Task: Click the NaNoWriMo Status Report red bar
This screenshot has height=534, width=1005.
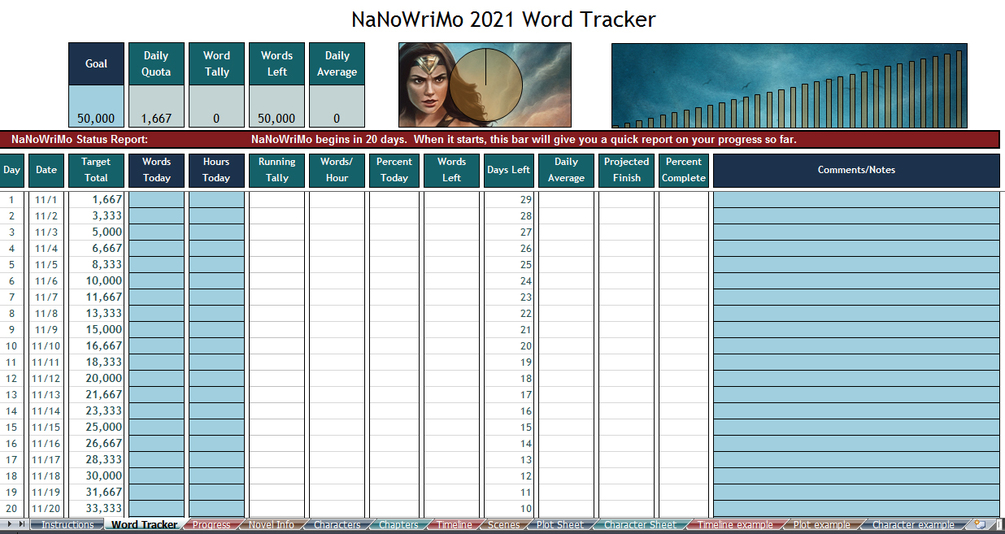Action: pyautogui.click(x=500, y=140)
